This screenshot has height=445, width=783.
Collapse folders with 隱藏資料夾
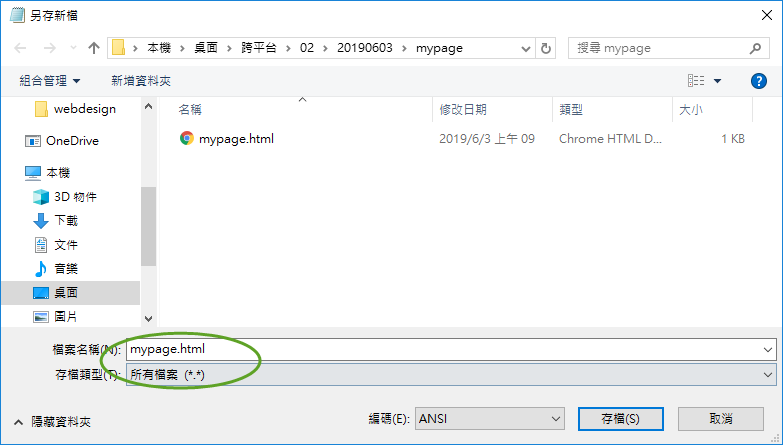(x=53, y=422)
